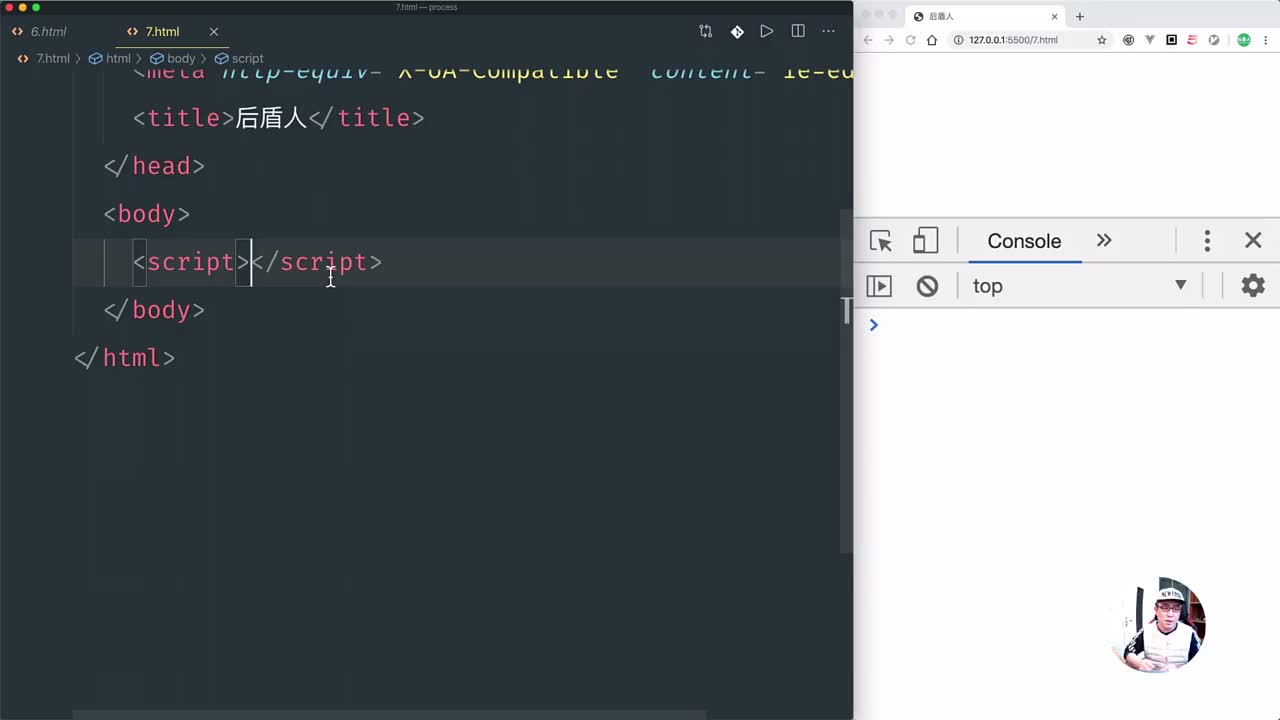Click the editor vertical scrollbar

click(x=846, y=380)
